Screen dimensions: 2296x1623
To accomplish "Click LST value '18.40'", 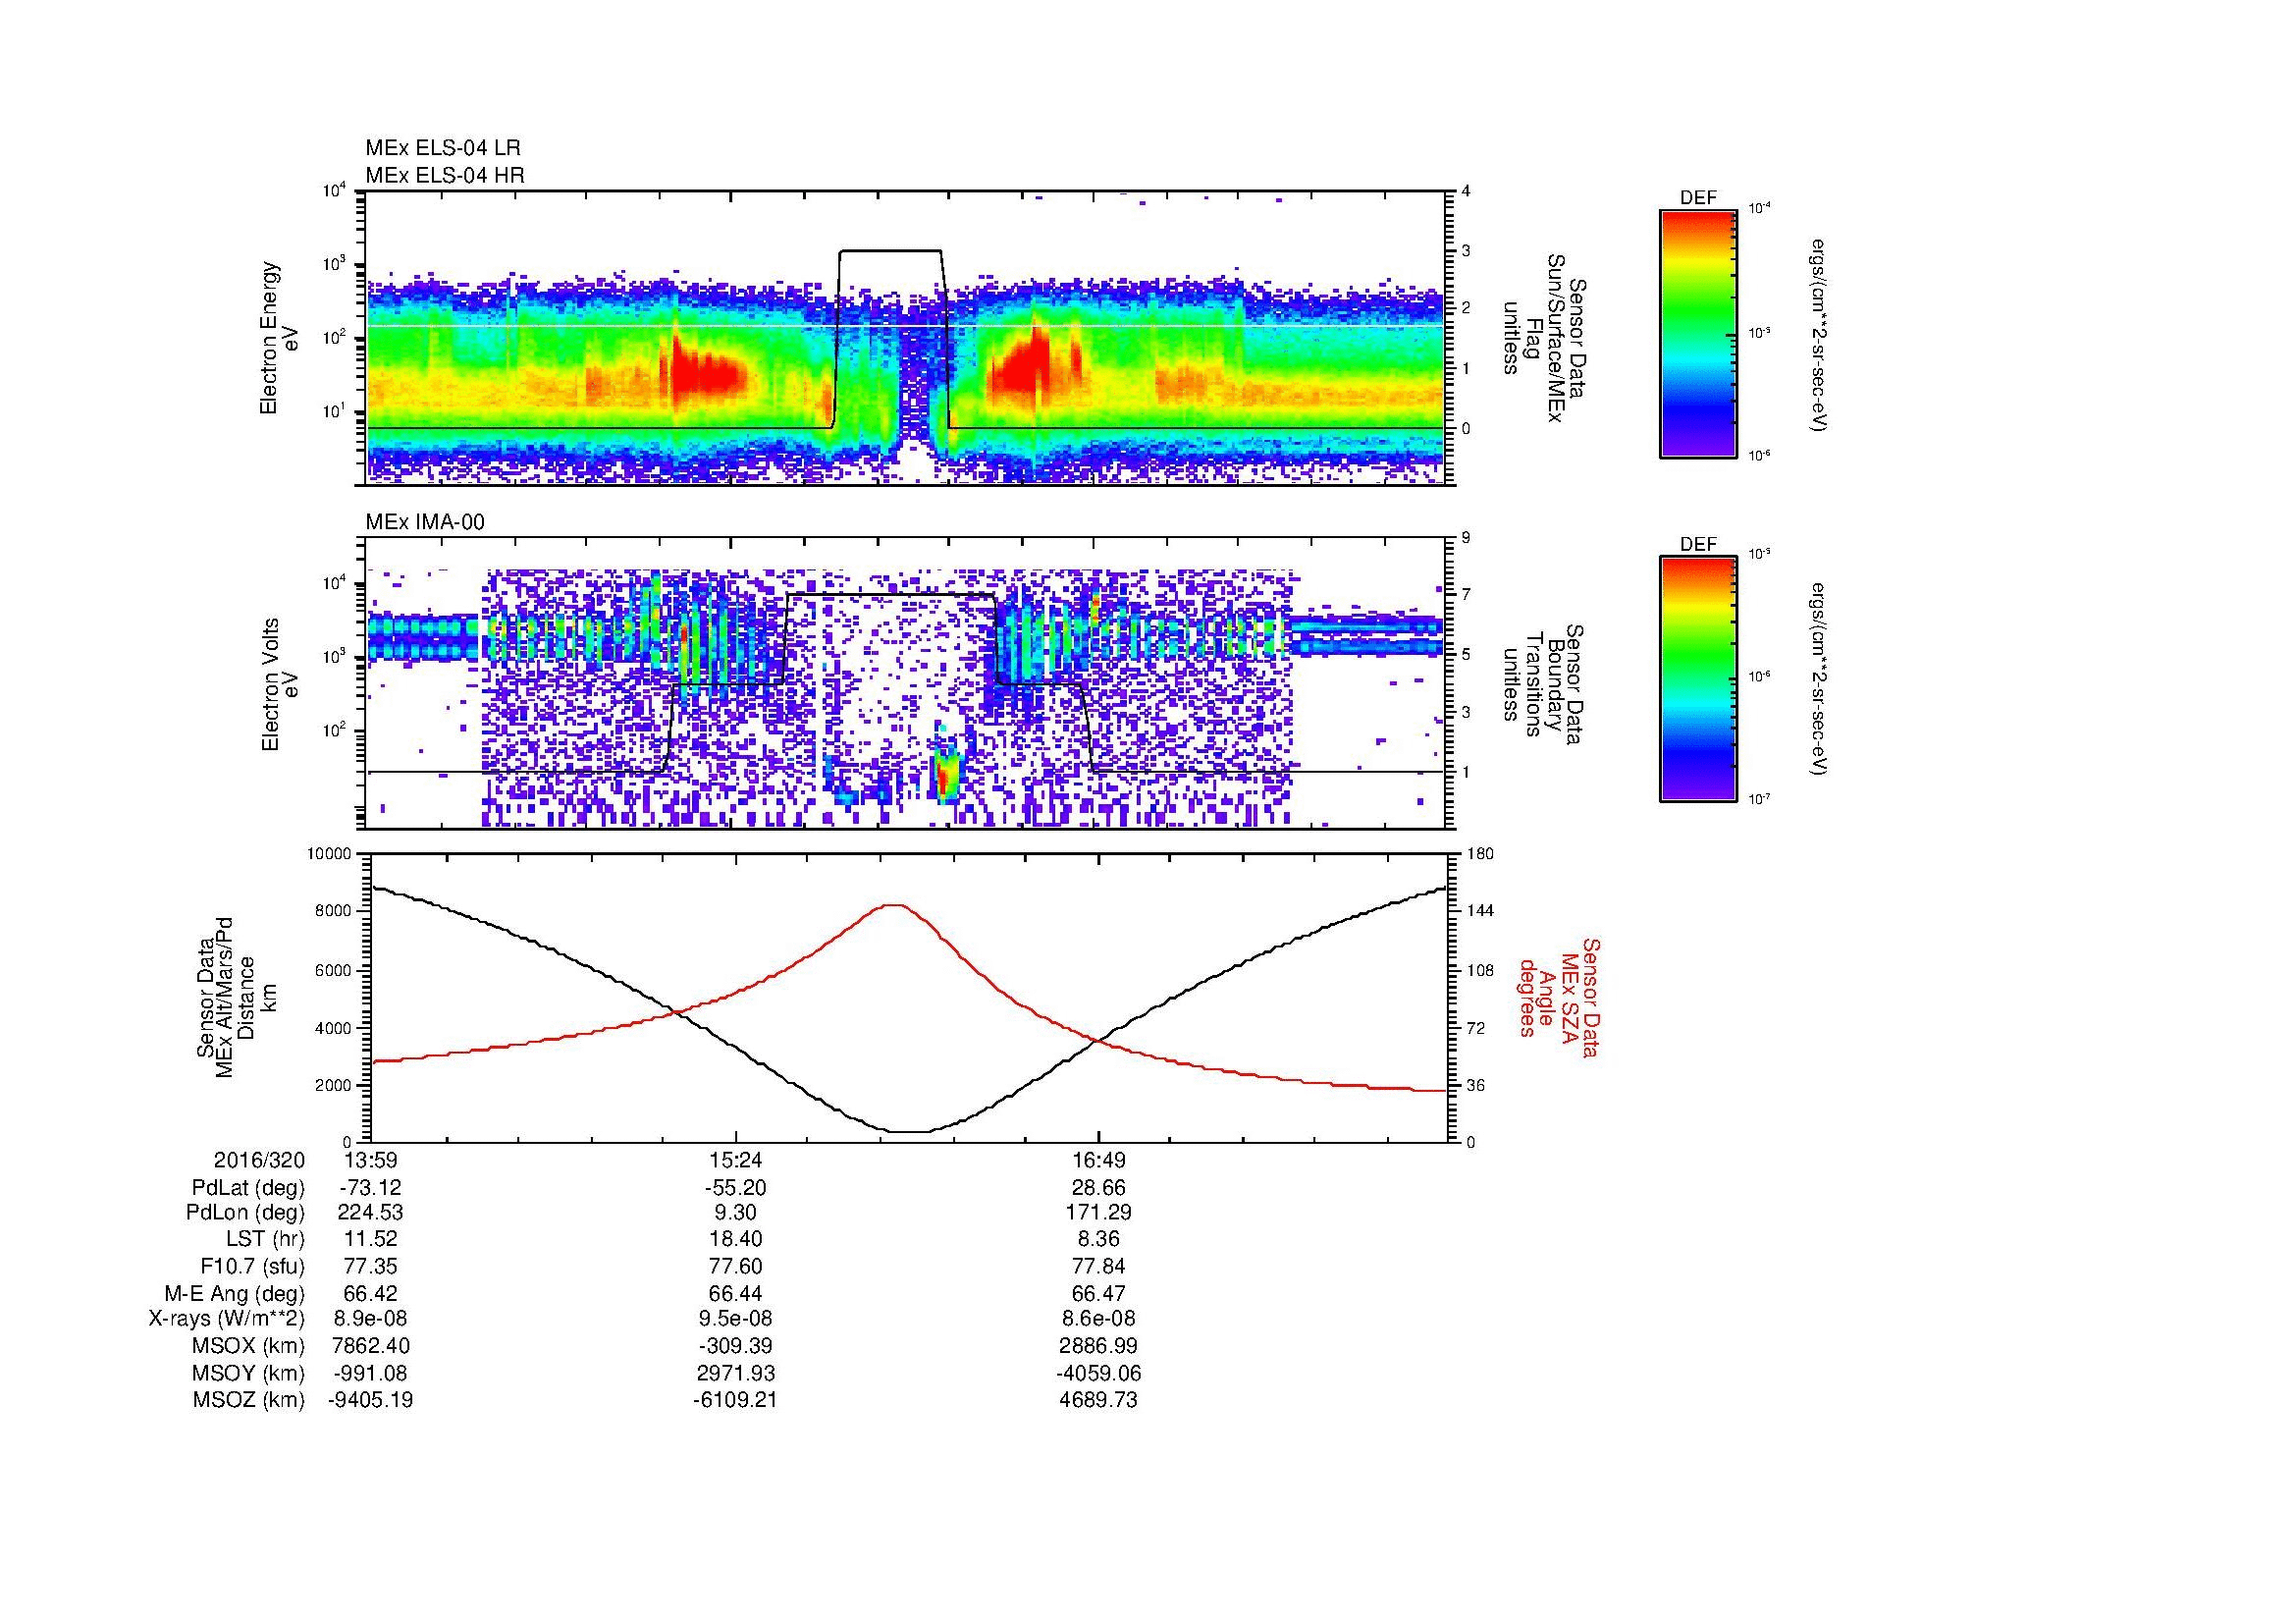I will click(735, 1240).
